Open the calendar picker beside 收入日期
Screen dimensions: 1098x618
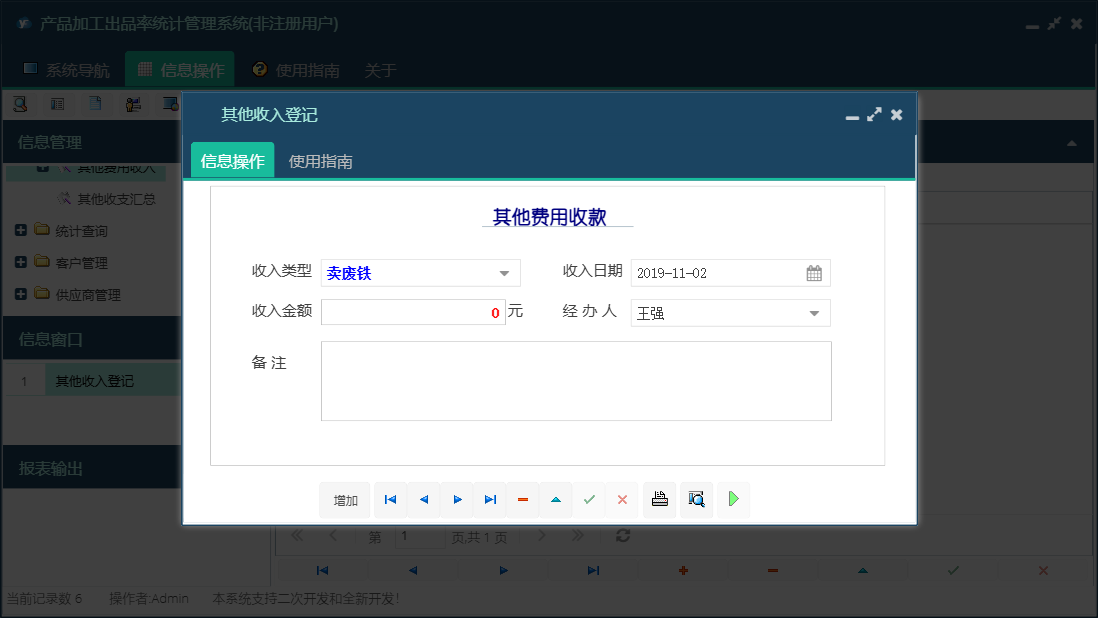tap(814, 272)
